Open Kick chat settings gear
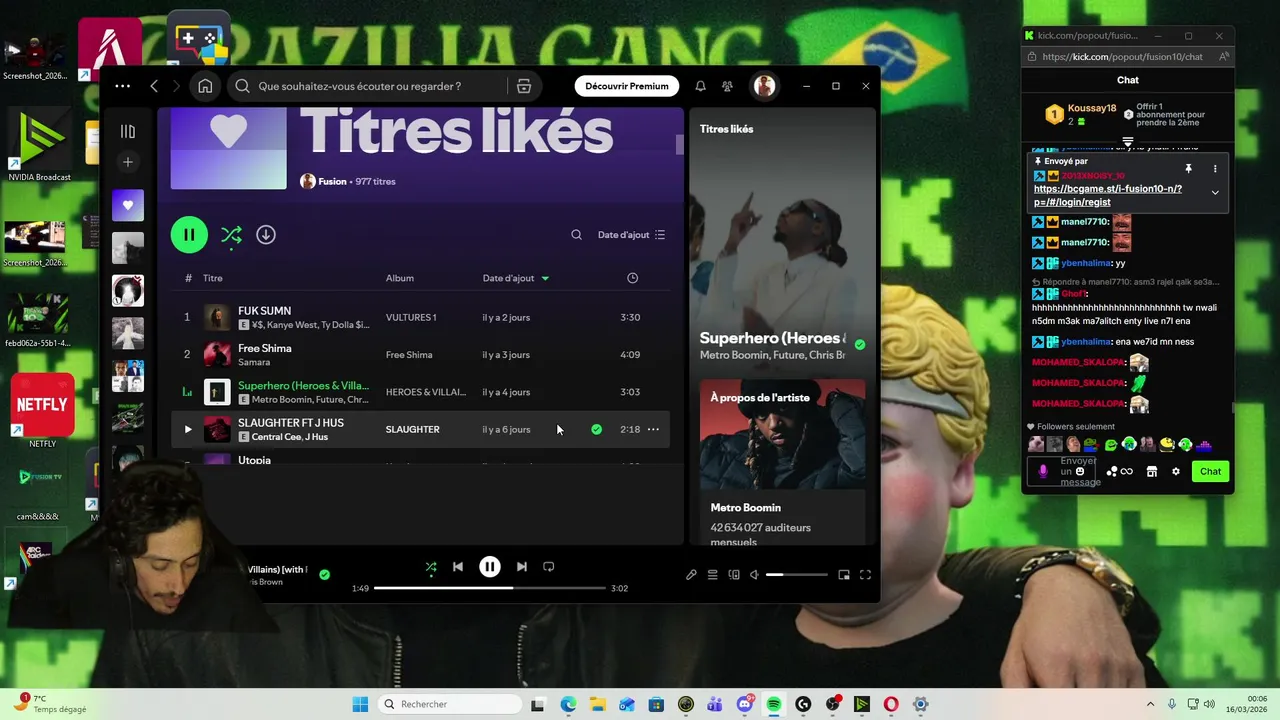 (1176, 471)
